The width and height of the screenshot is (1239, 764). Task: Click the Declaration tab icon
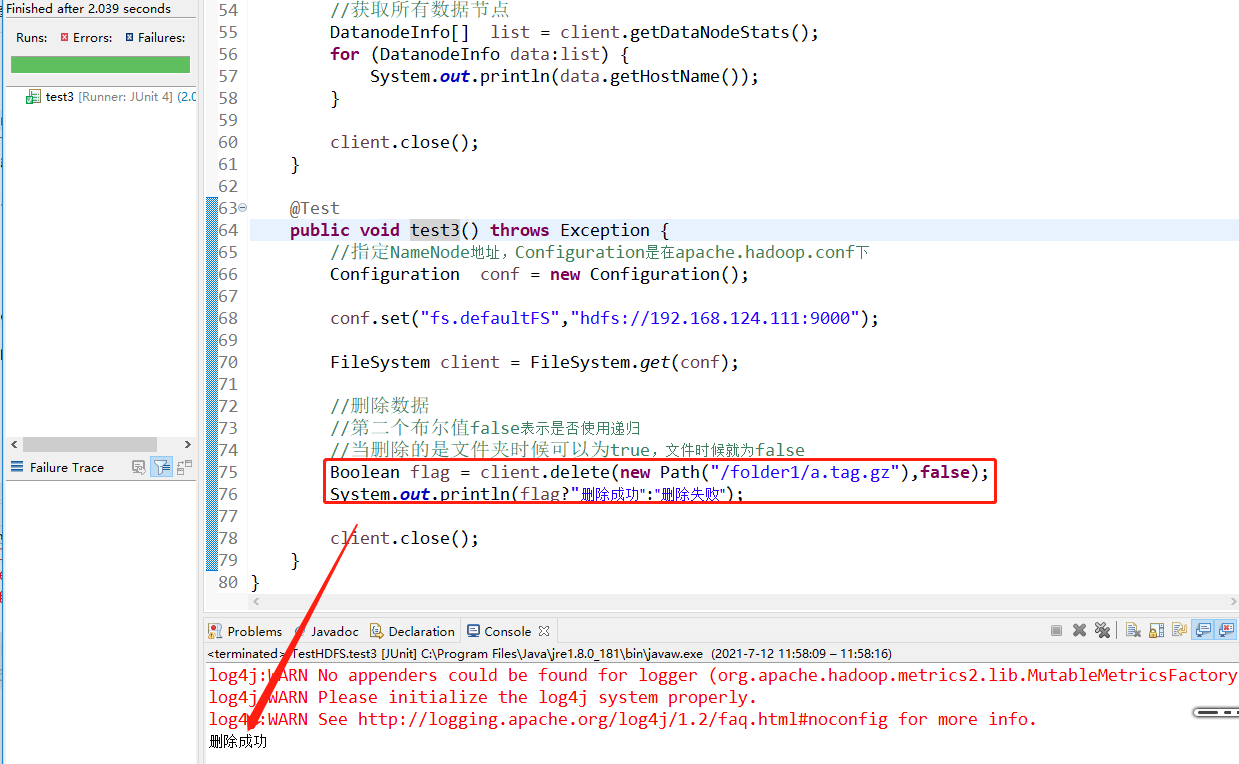pyautogui.click(x=376, y=631)
